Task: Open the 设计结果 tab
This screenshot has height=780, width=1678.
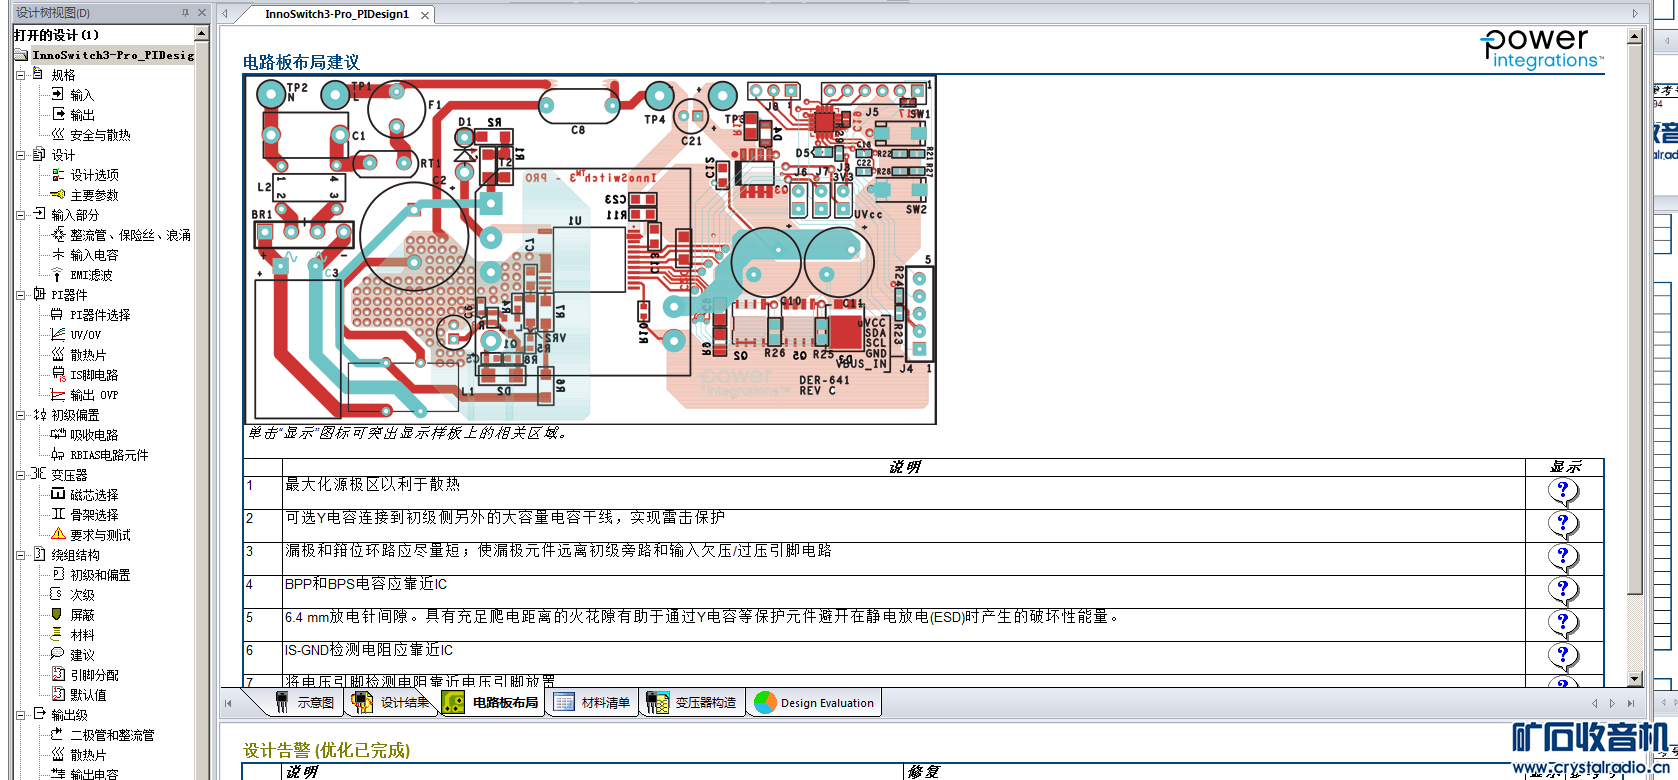Action: click(393, 703)
